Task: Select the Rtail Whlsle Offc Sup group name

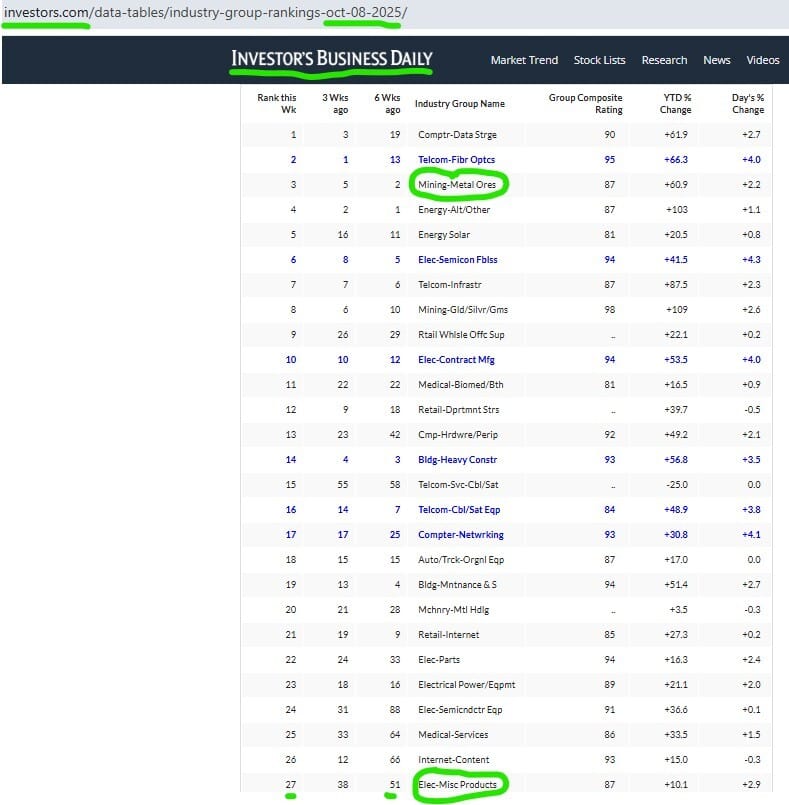Action: click(461, 335)
